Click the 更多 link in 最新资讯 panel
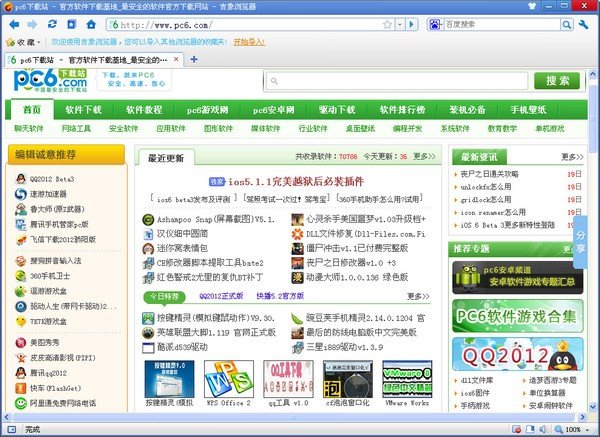Viewport: 600px width, 437px height. (572, 156)
